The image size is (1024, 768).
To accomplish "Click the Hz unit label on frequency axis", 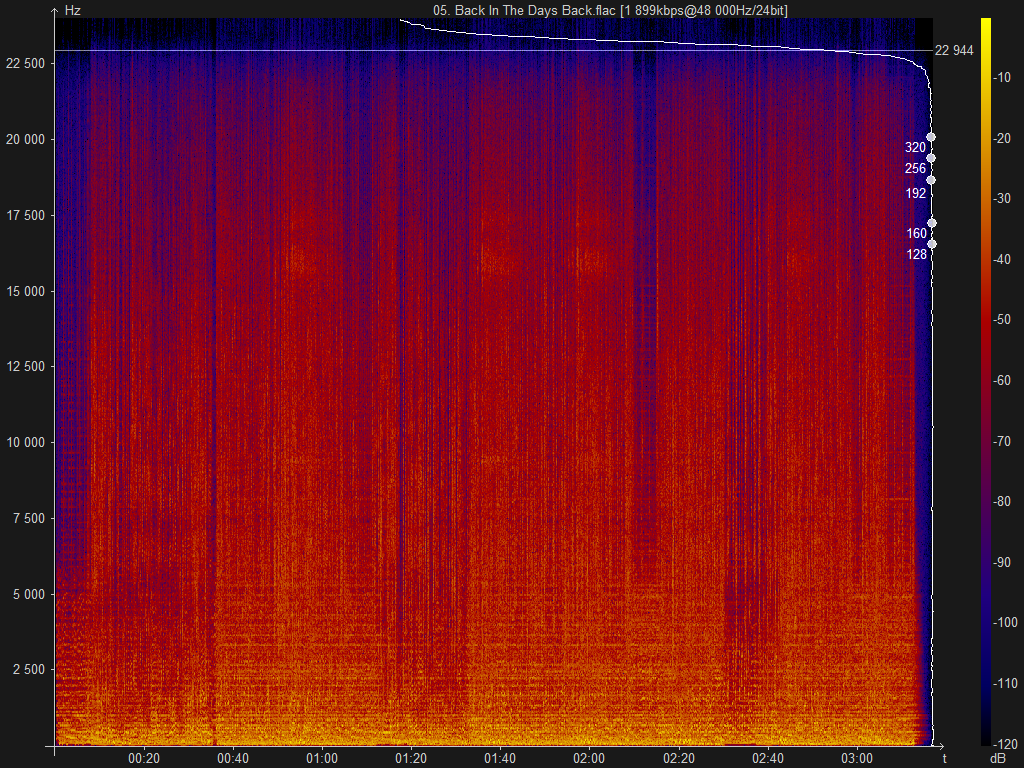I will coord(72,11).
